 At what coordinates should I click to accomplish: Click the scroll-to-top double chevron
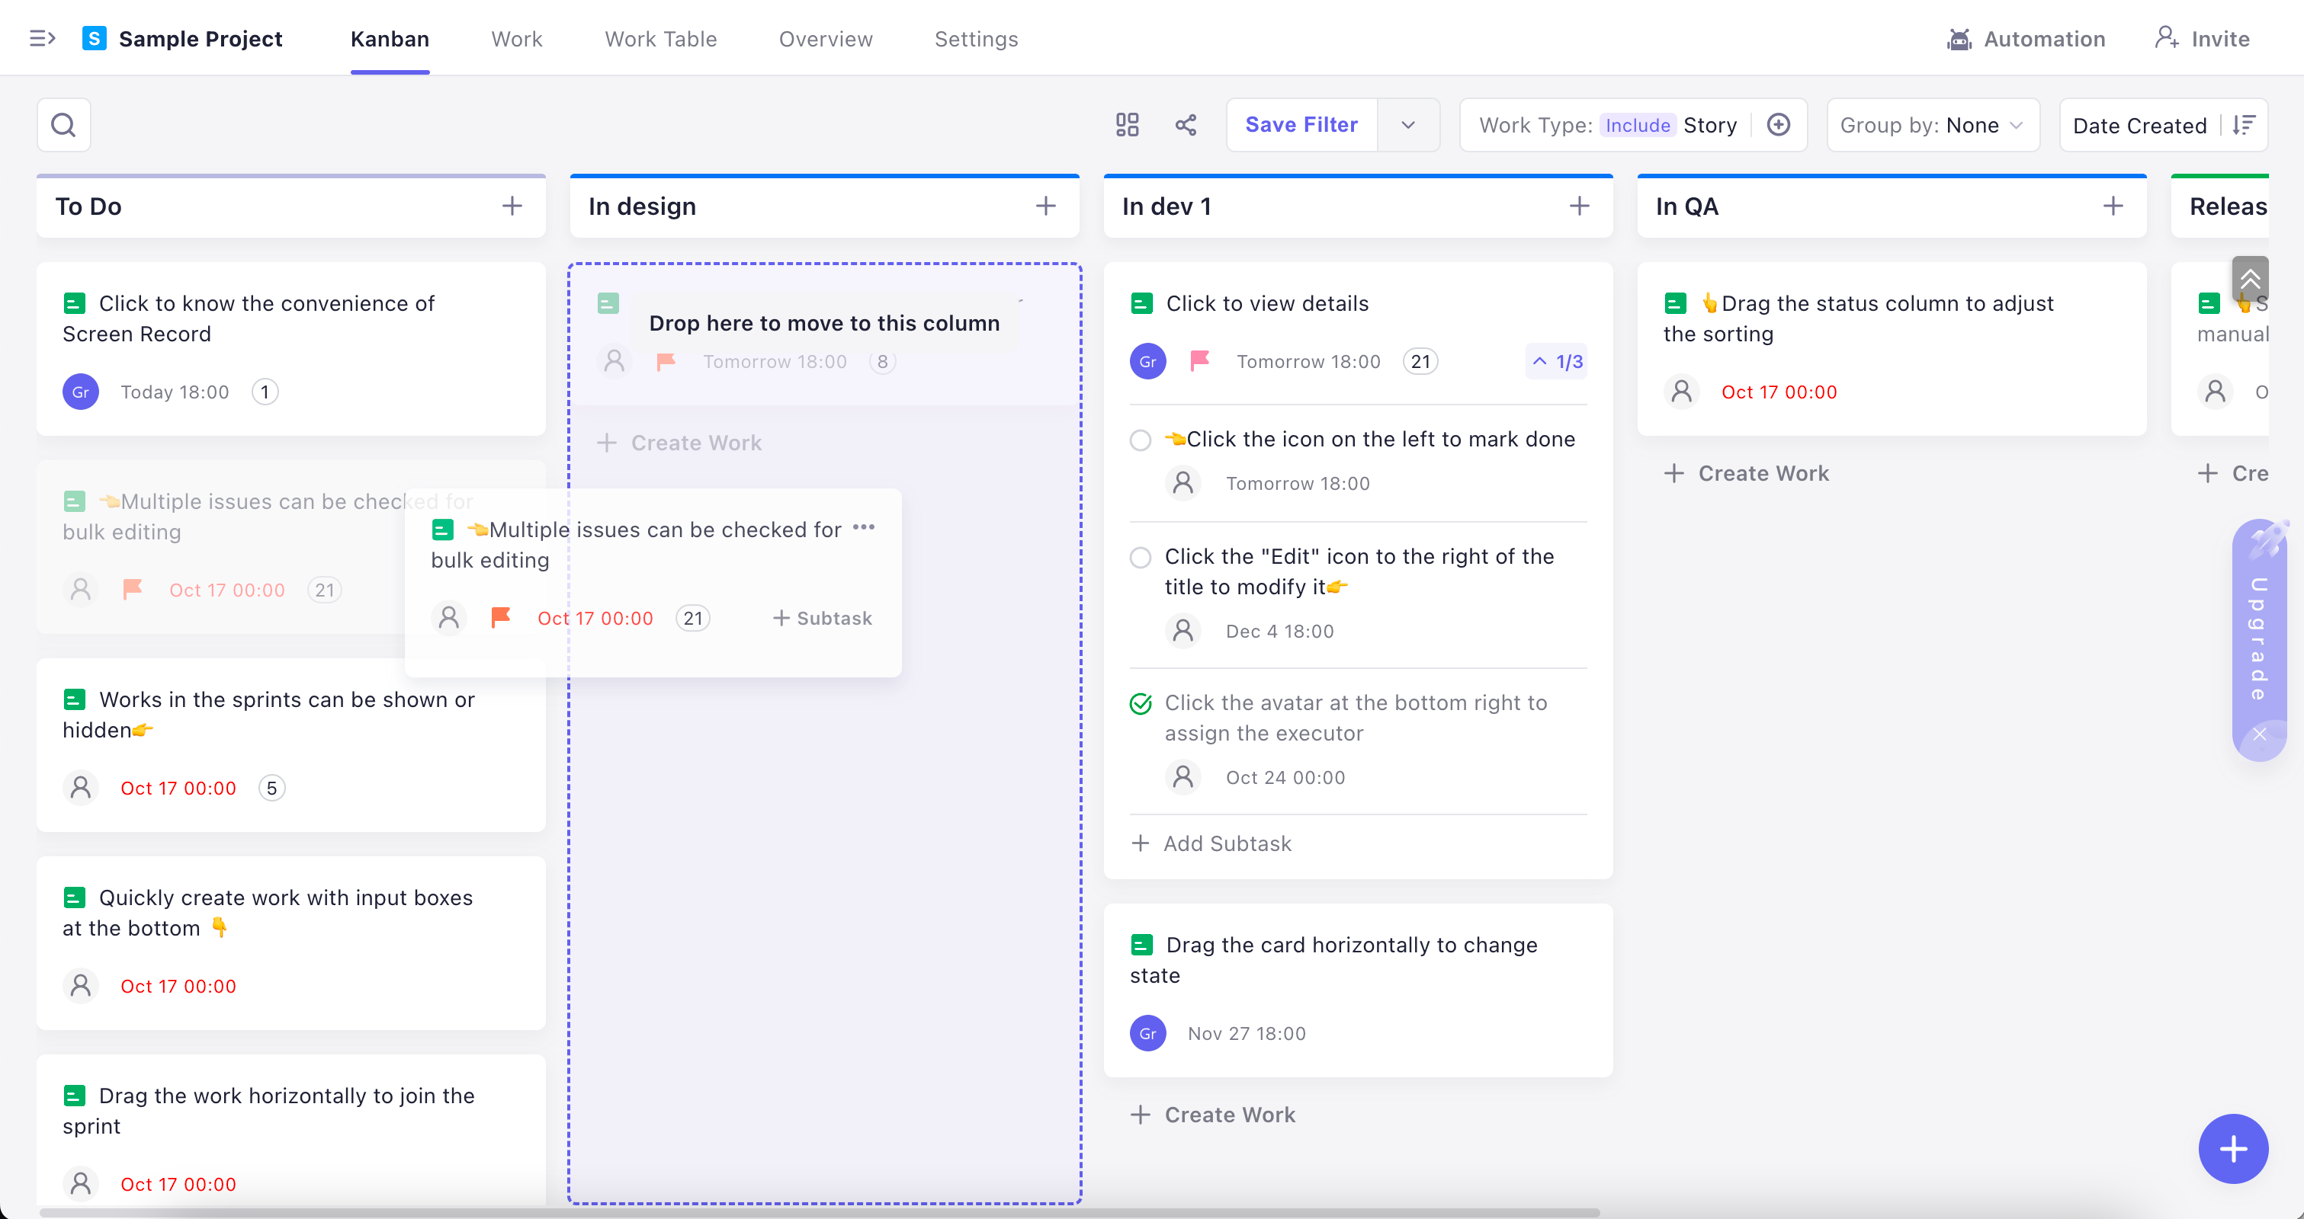[2249, 279]
